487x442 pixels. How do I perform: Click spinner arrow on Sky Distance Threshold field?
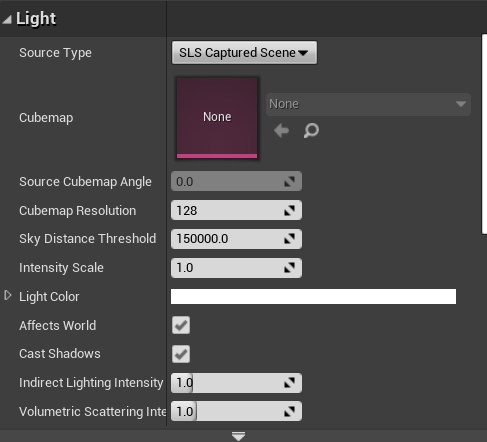point(289,239)
